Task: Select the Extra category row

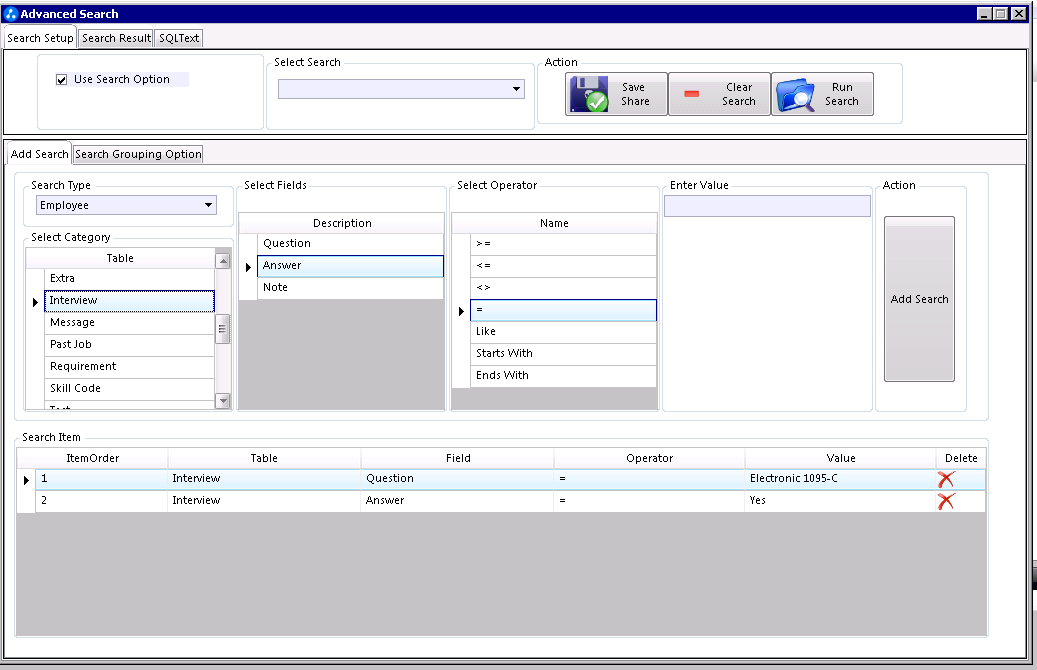Action: (130, 278)
